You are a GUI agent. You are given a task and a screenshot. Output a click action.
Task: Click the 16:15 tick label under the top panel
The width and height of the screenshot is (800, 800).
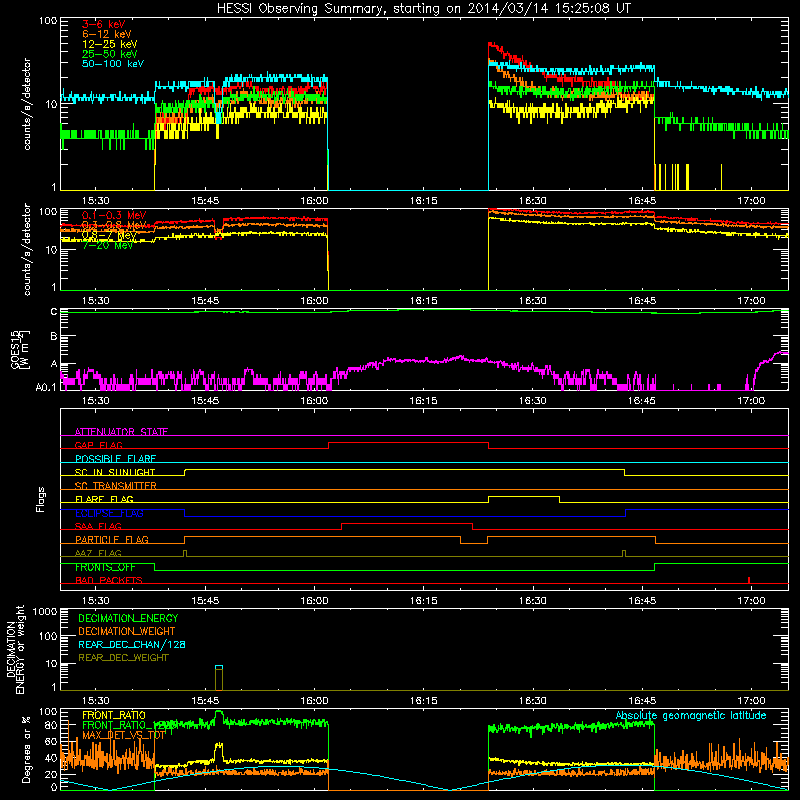coord(423,201)
